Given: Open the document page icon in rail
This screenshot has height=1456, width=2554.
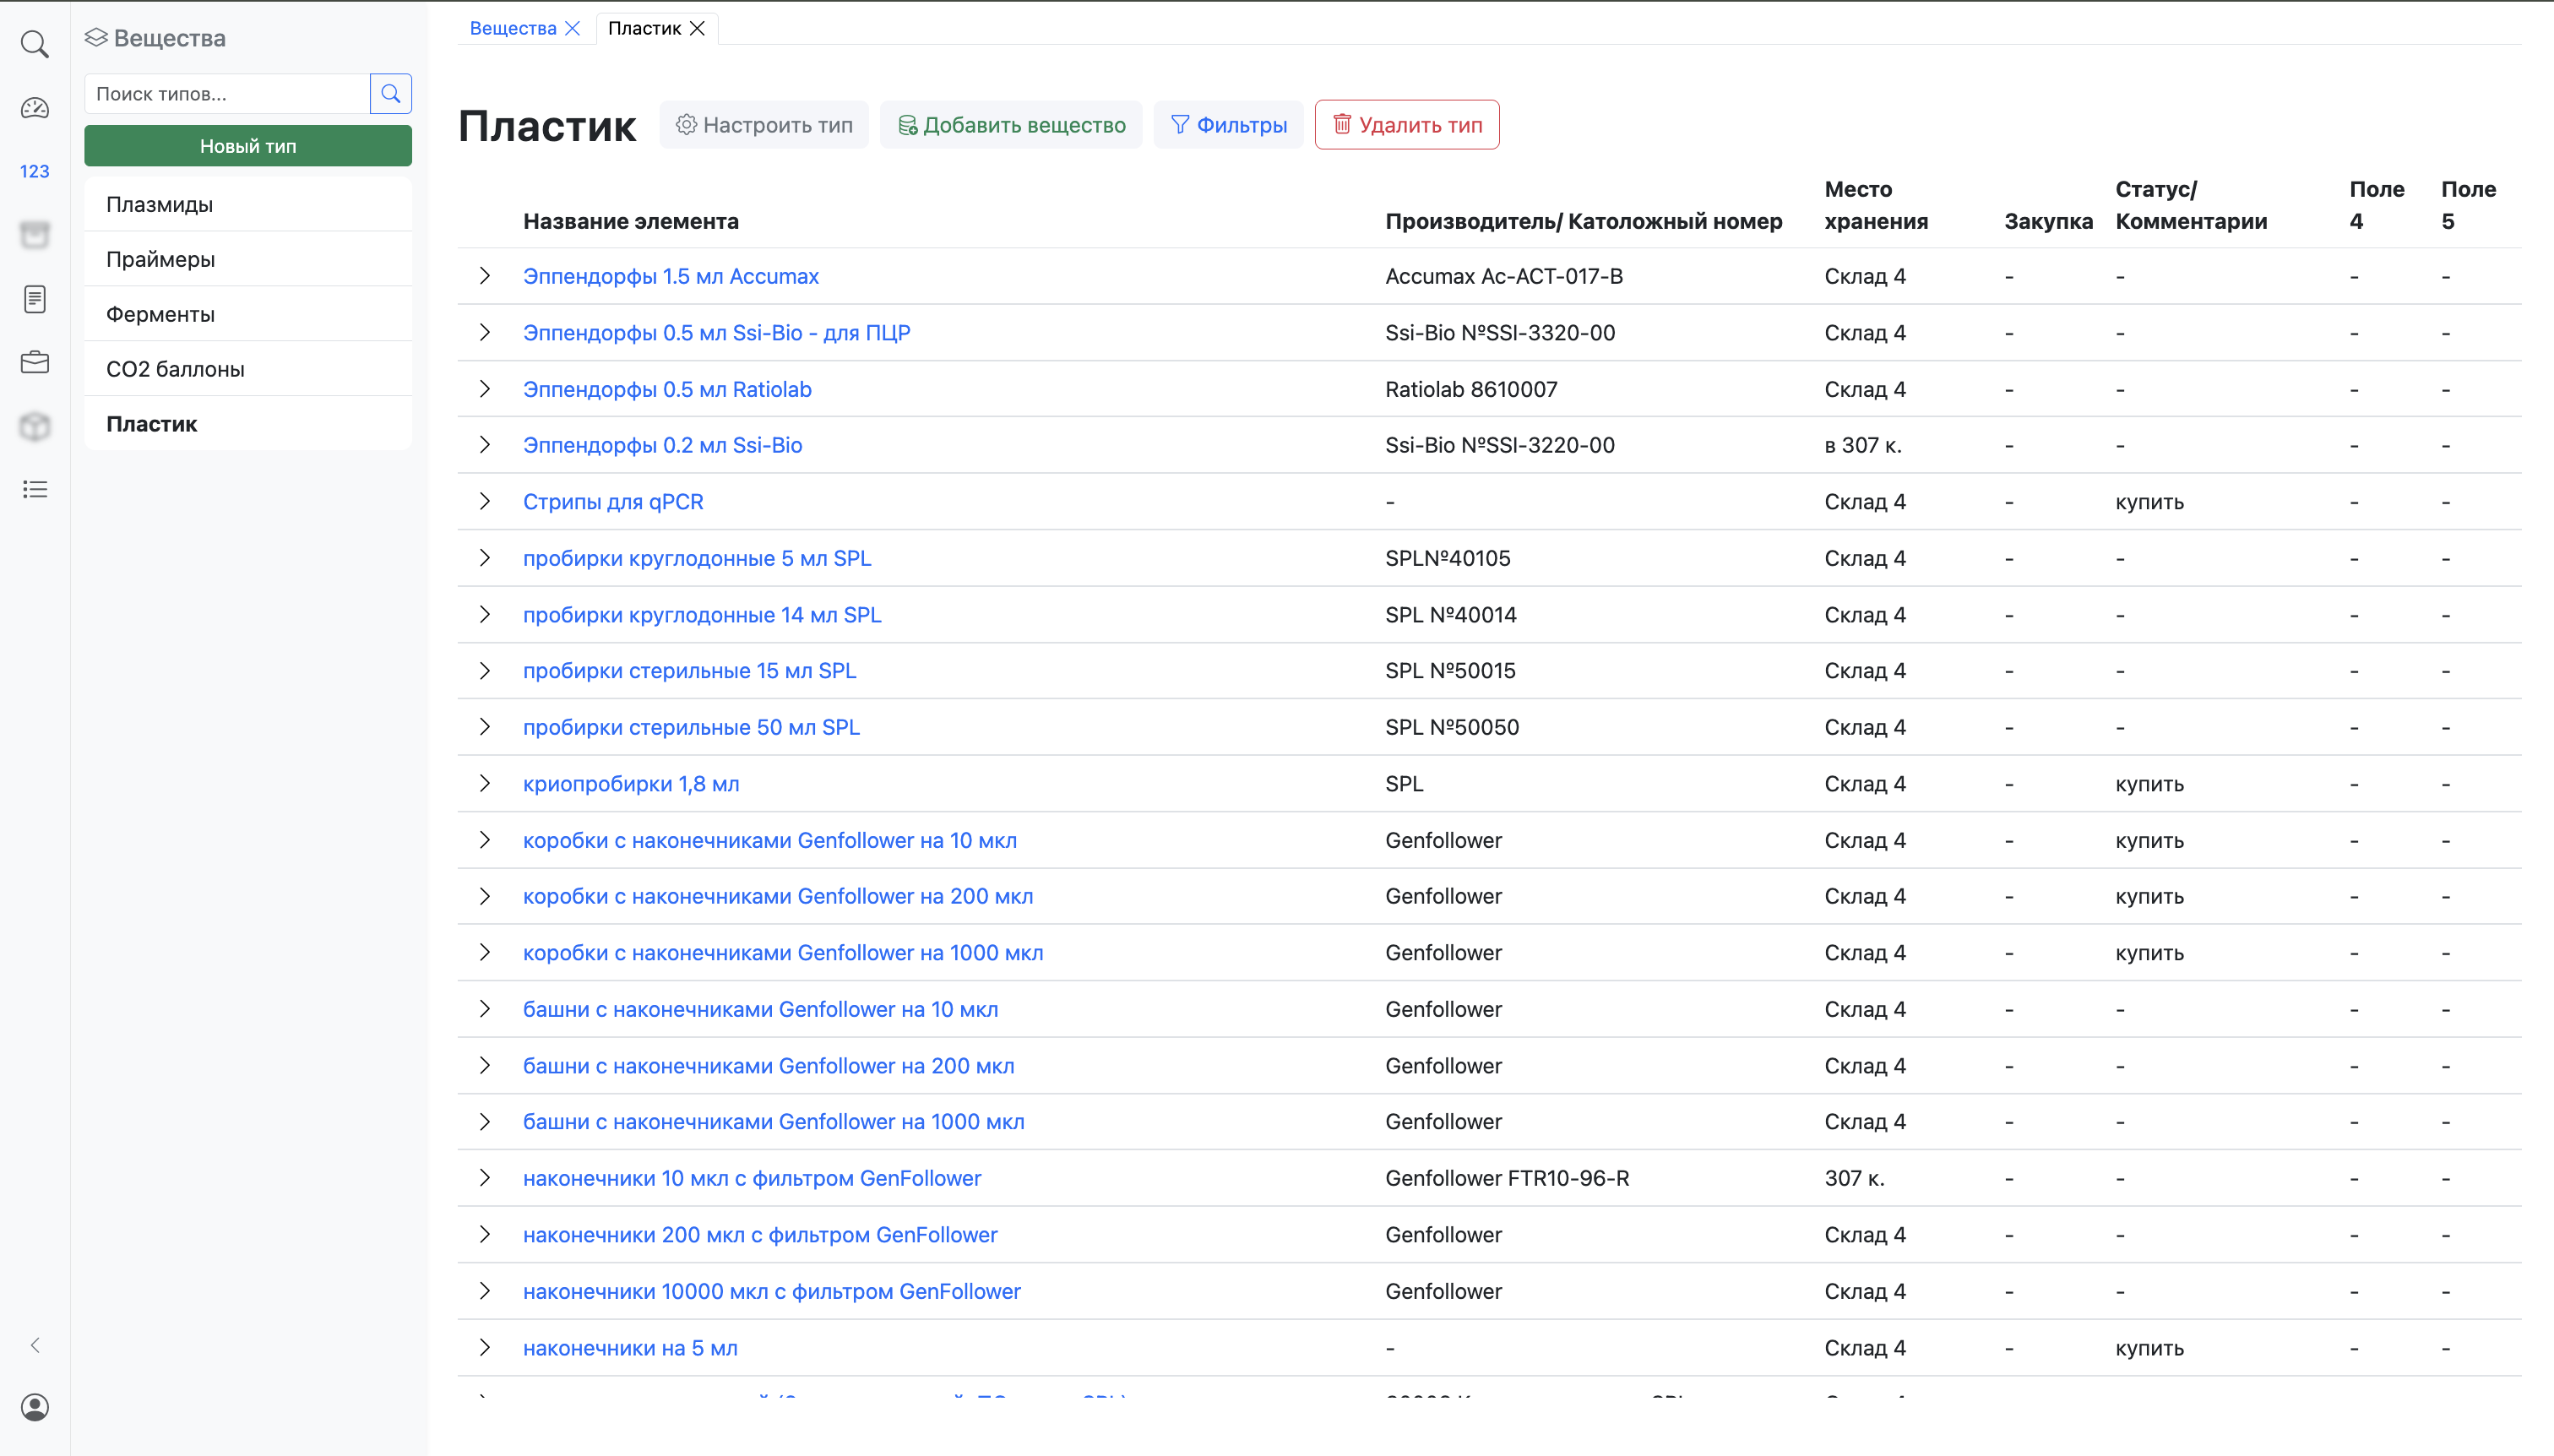Looking at the screenshot, I should click(35, 299).
